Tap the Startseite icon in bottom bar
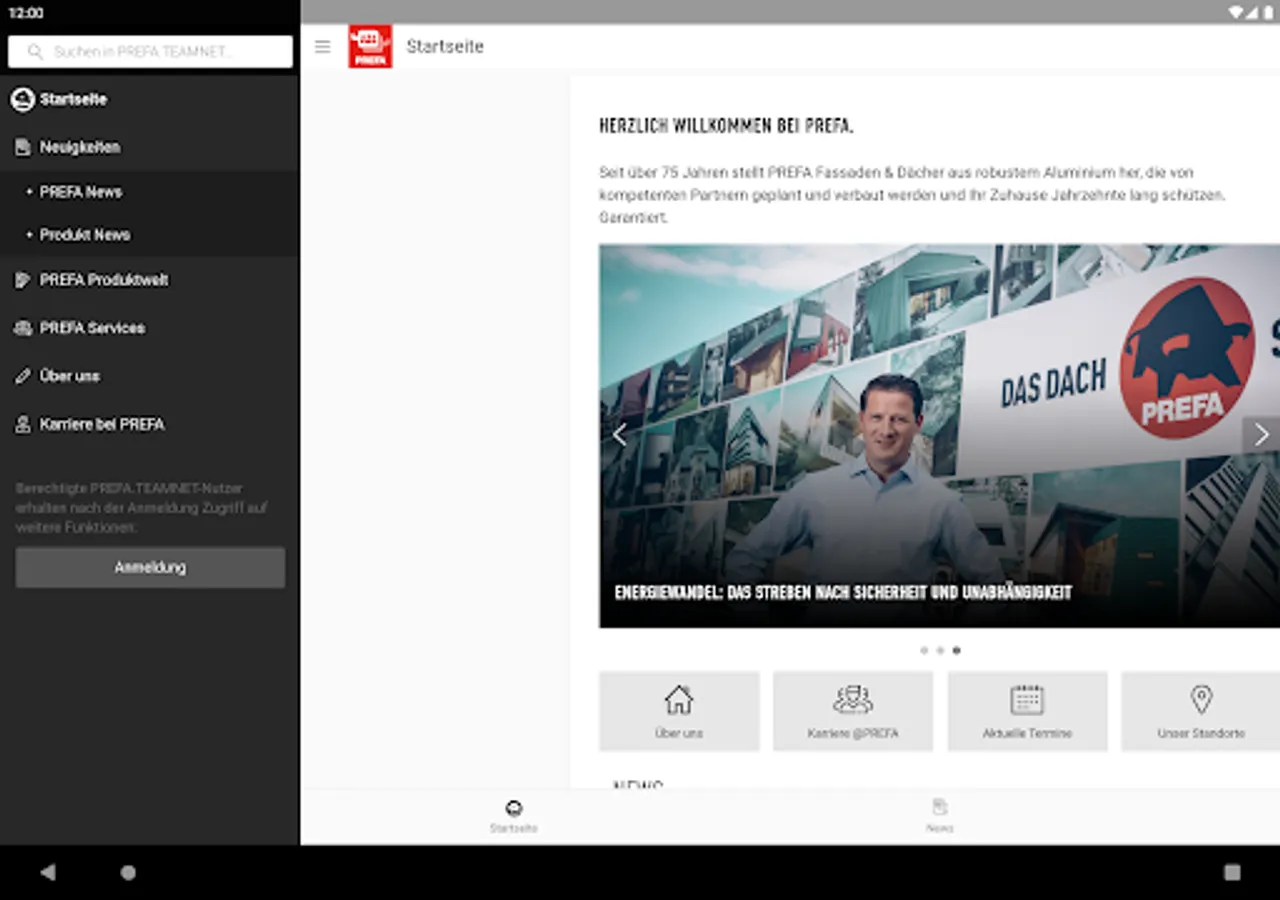Viewport: 1280px width, 900px height. click(x=514, y=808)
